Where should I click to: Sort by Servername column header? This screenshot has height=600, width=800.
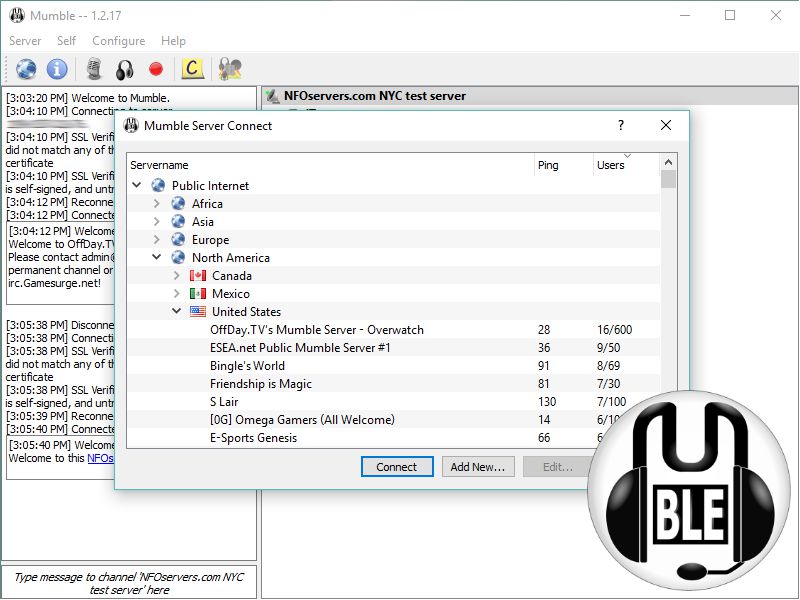point(330,165)
